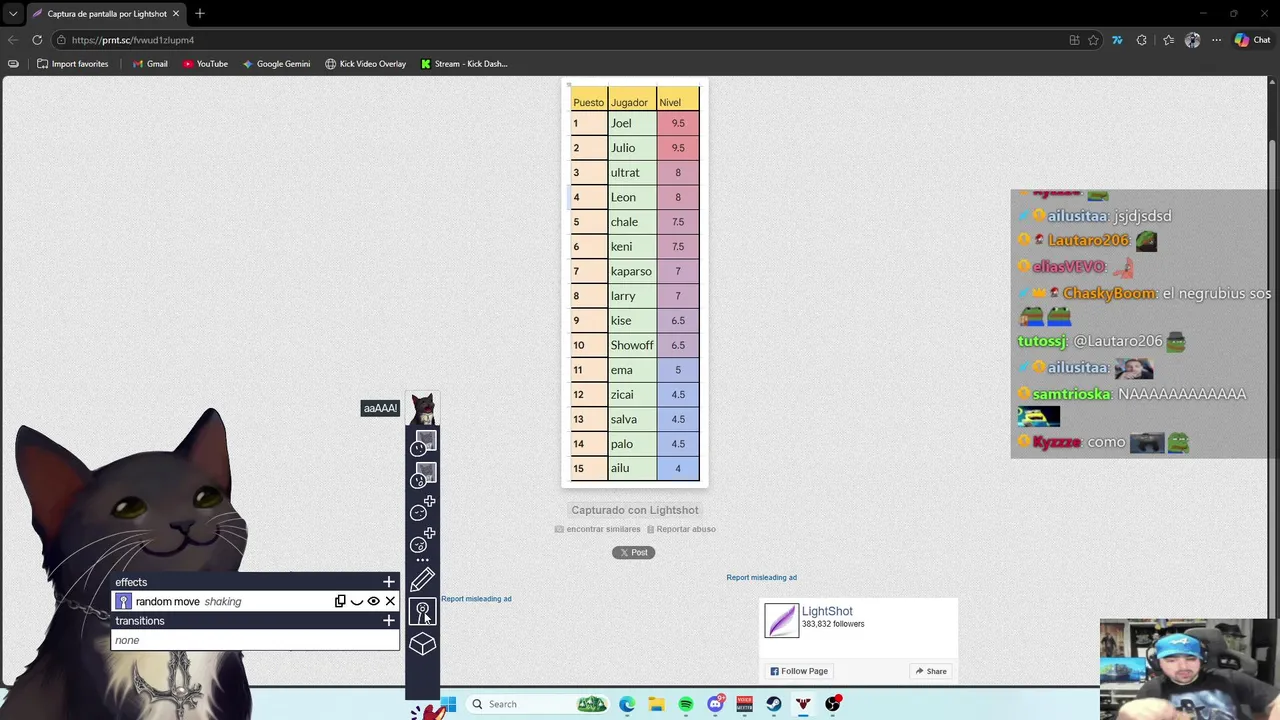Add image to closed-eyes neutral expression
The width and height of the screenshot is (1280, 720).
[423, 508]
